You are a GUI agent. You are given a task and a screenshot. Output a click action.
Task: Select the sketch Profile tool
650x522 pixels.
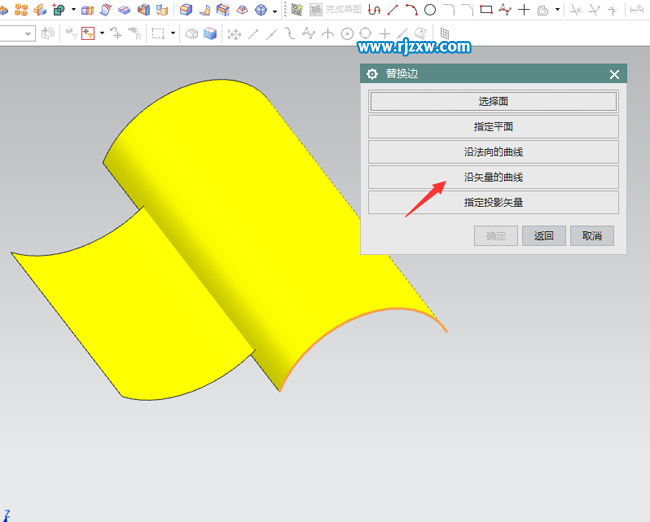[x=374, y=10]
